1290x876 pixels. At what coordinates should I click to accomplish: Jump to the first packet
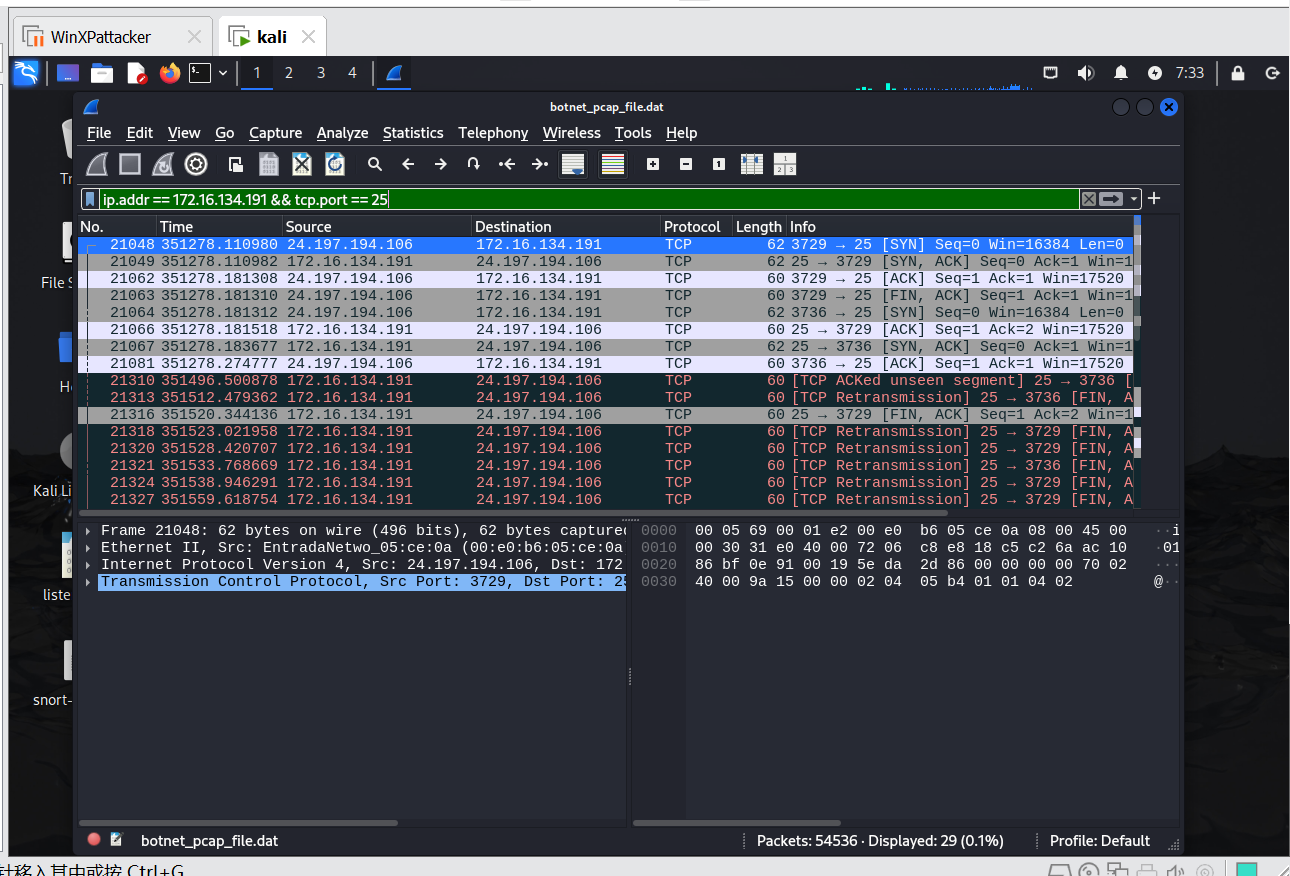click(x=507, y=164)
